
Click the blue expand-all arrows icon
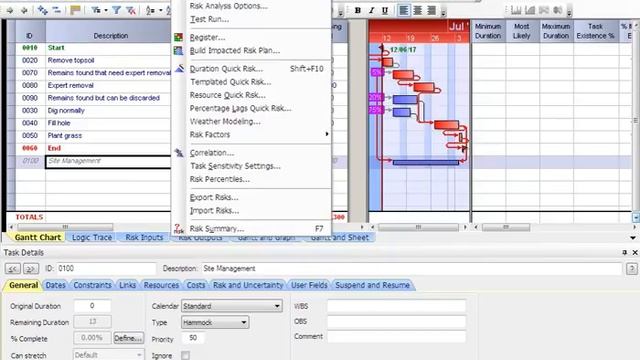point(42,10)
